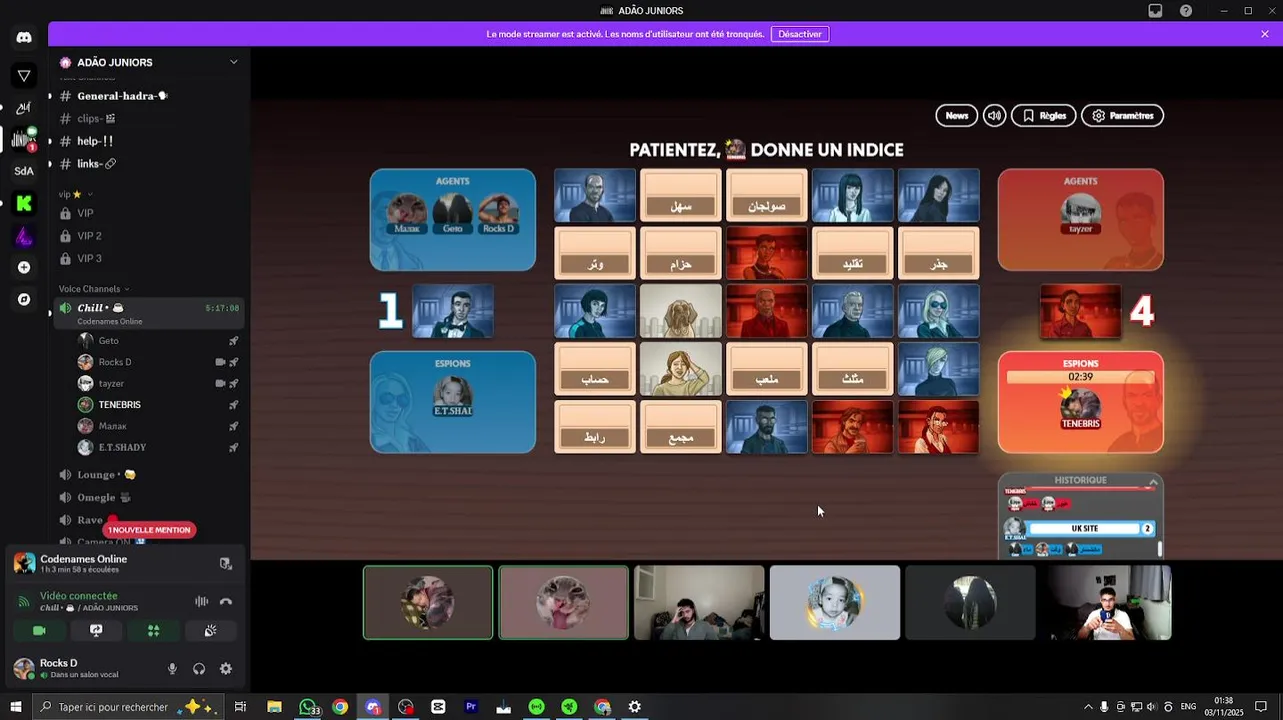Select the VIP 3 channel
The image size is (1283, 720).
[150, 258]
